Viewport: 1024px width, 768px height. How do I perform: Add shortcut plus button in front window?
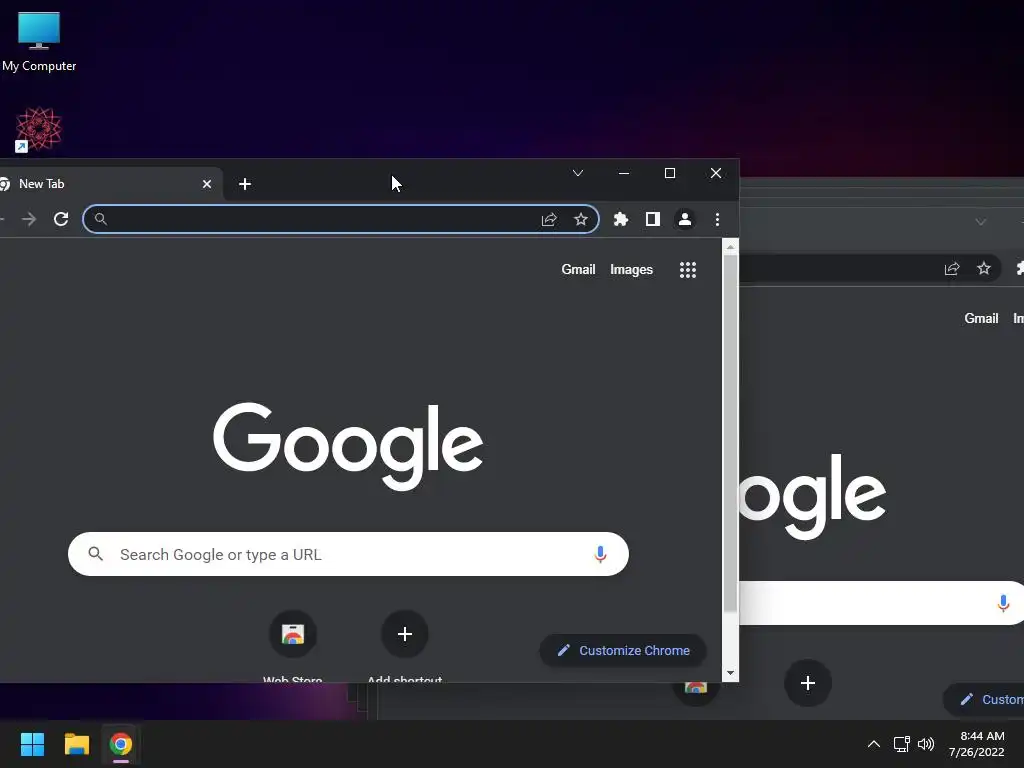click(x=405, y=633)
